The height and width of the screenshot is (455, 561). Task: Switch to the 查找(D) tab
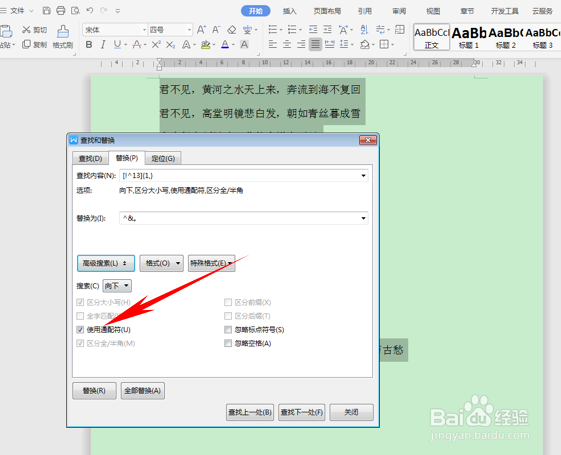(x=91, y=158)
